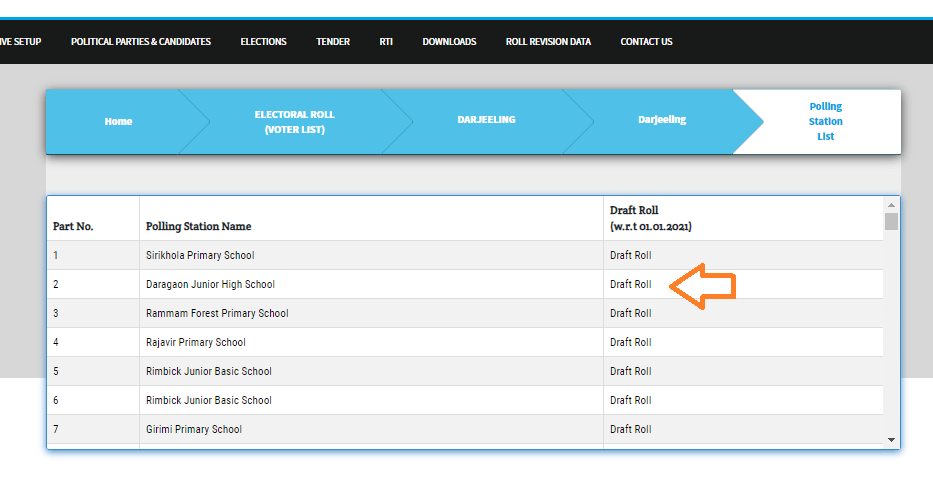The width and height of the screenshot is (933, 495).
Task: Open the Roll Revision Data menu
Action: pos(548,42)
